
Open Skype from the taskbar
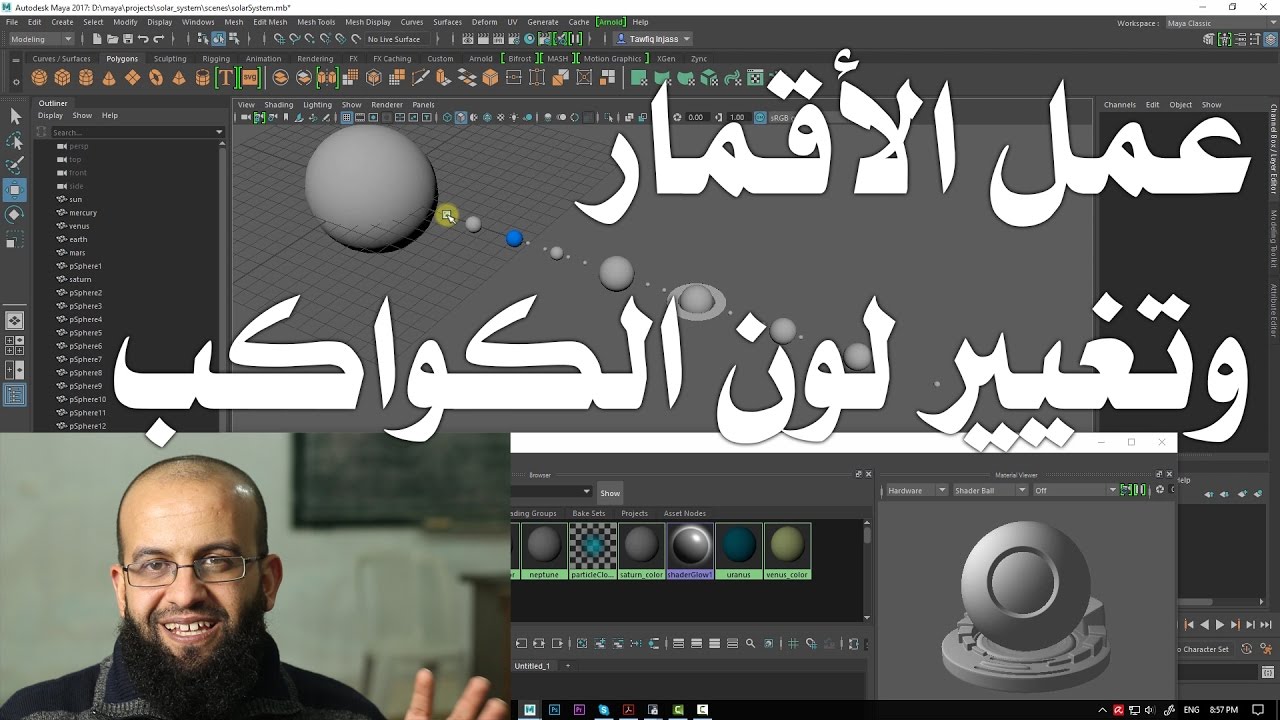[x=604, y=710]
